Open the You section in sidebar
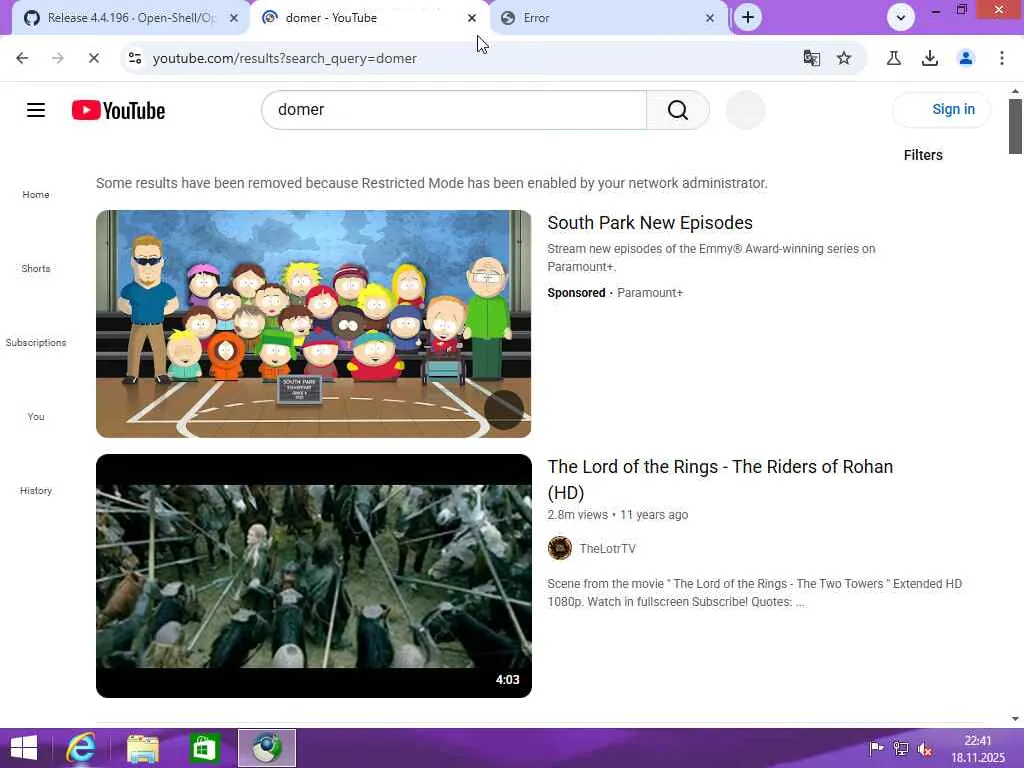This screenshot has width=1024, height=768. [x=36, y=417]
